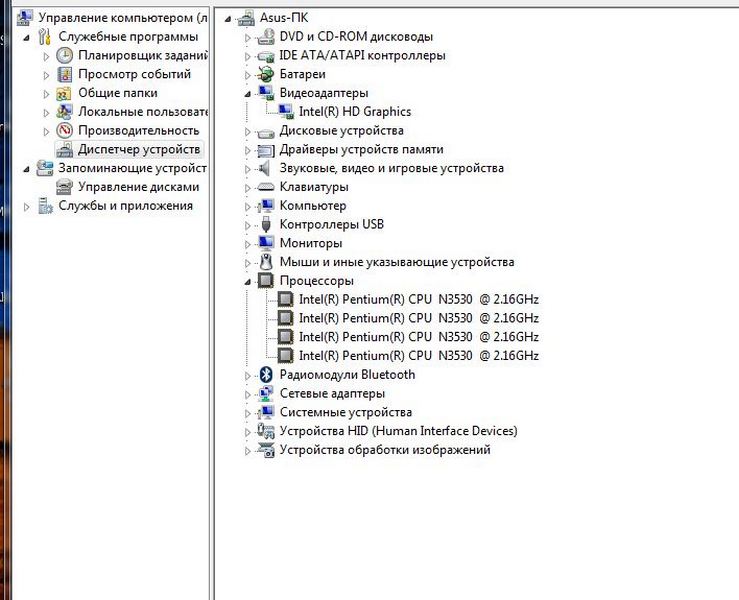Screen dimensions: 739x600
Task: Expand Службы и приложения node
Action: [x=27, y=206]
